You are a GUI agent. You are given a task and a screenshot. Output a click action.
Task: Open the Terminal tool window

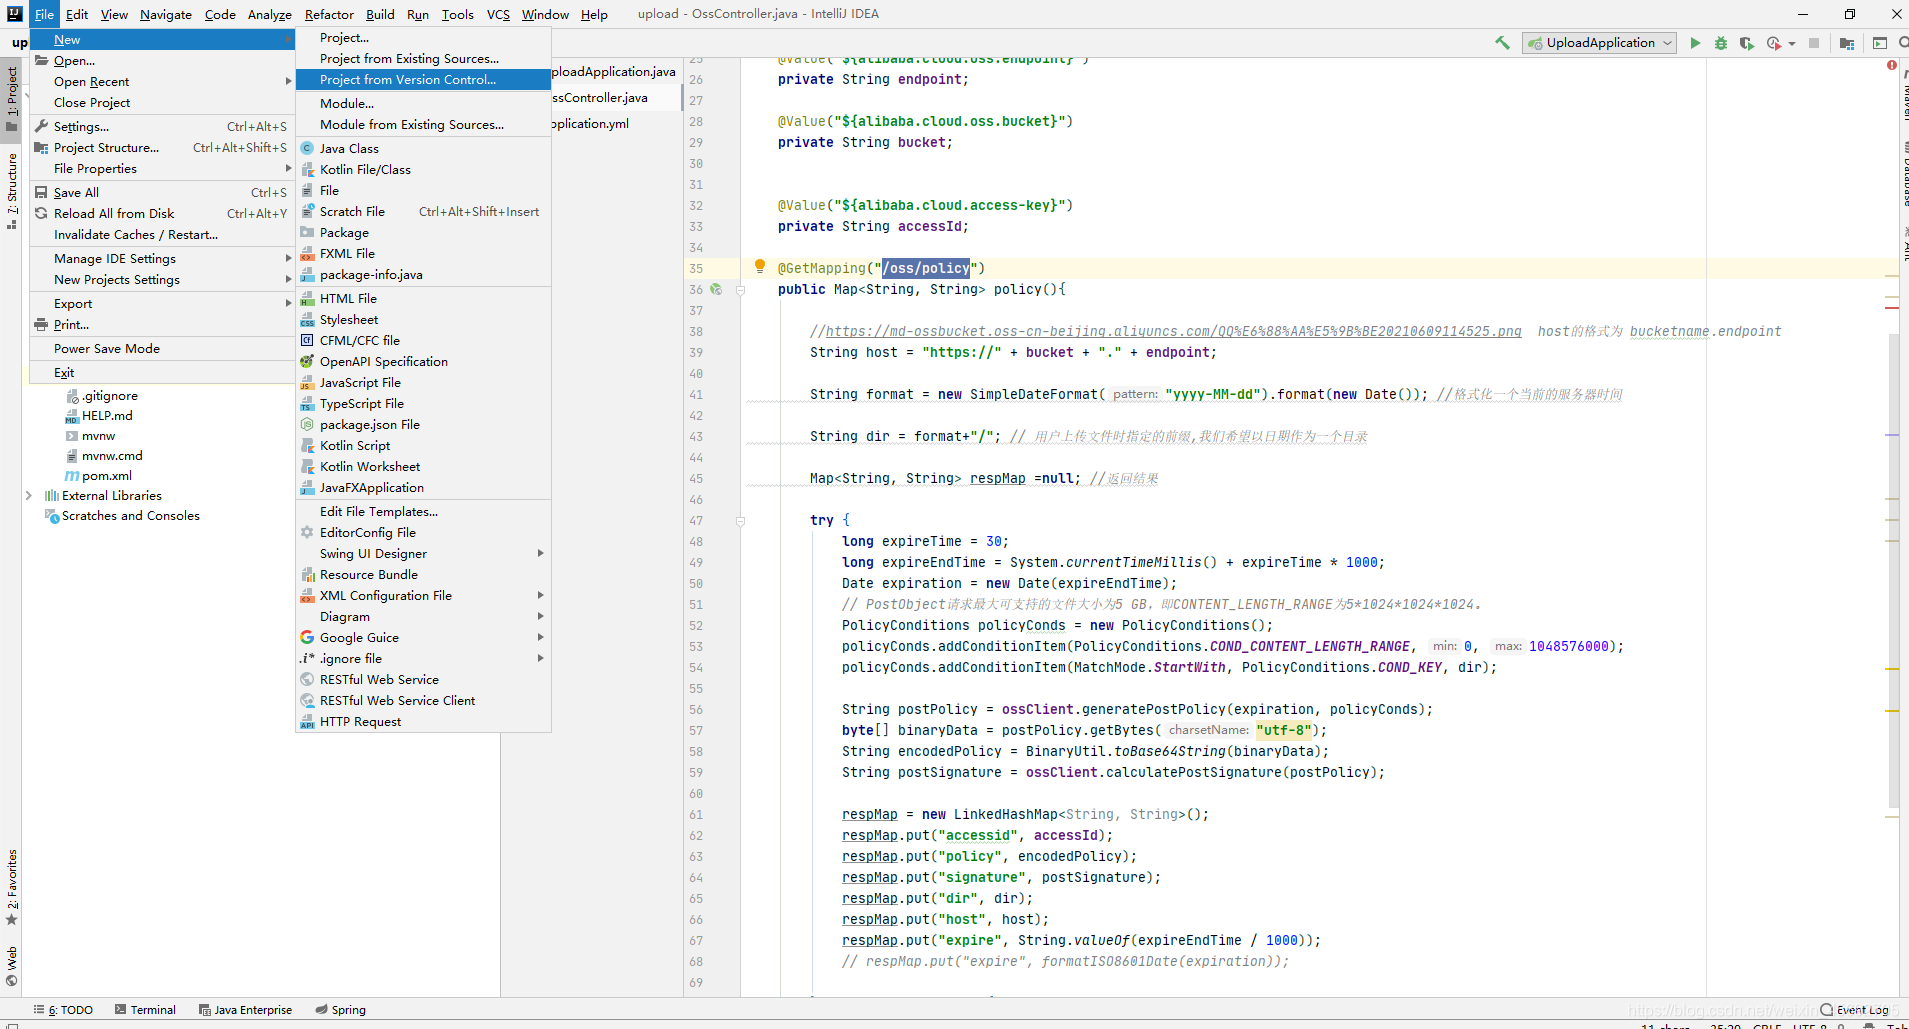145,1009
